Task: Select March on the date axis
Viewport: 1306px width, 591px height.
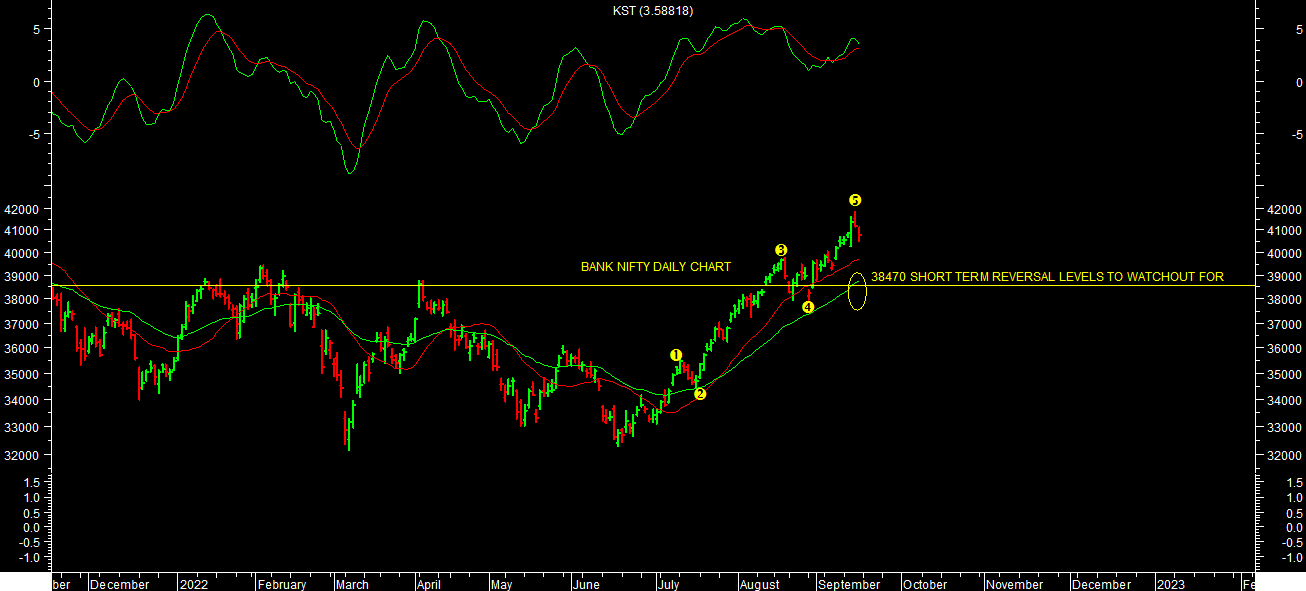Action: tap(352, 584)
